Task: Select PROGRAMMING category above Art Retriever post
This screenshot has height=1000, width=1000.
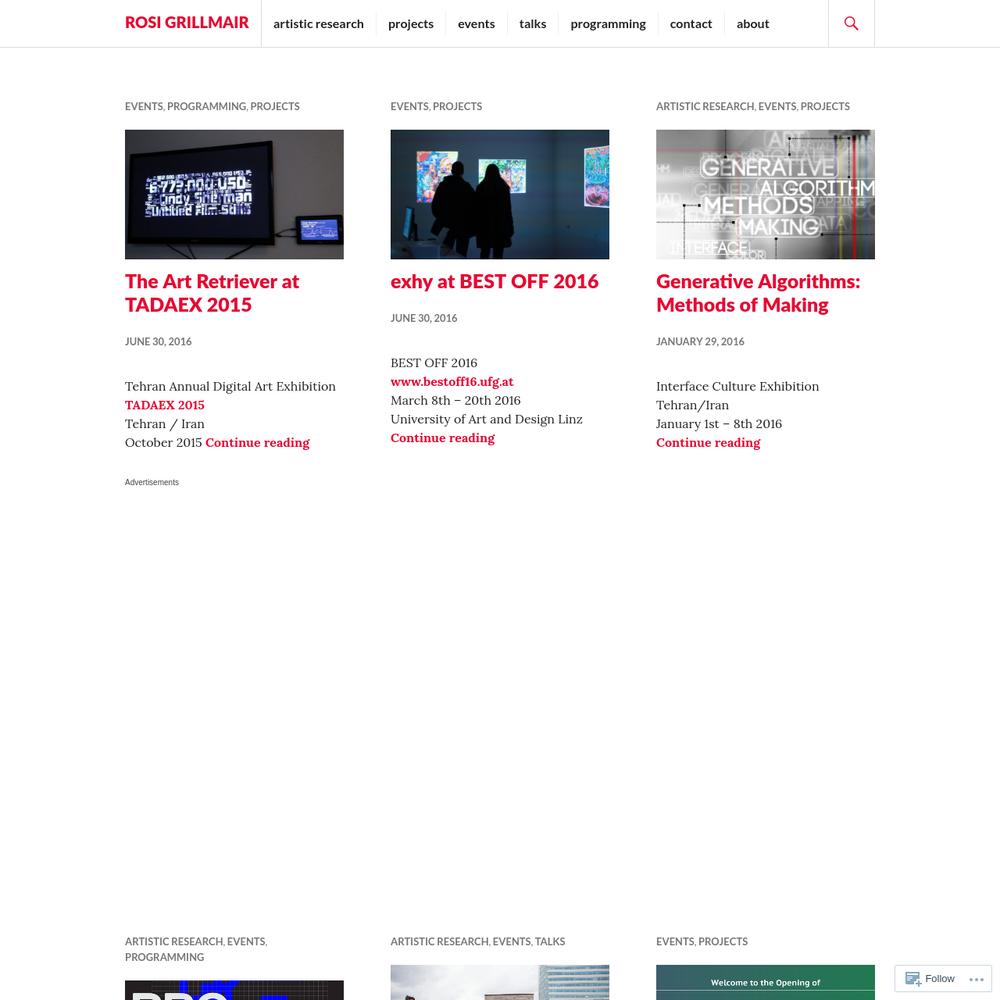Action: point(206,107)
